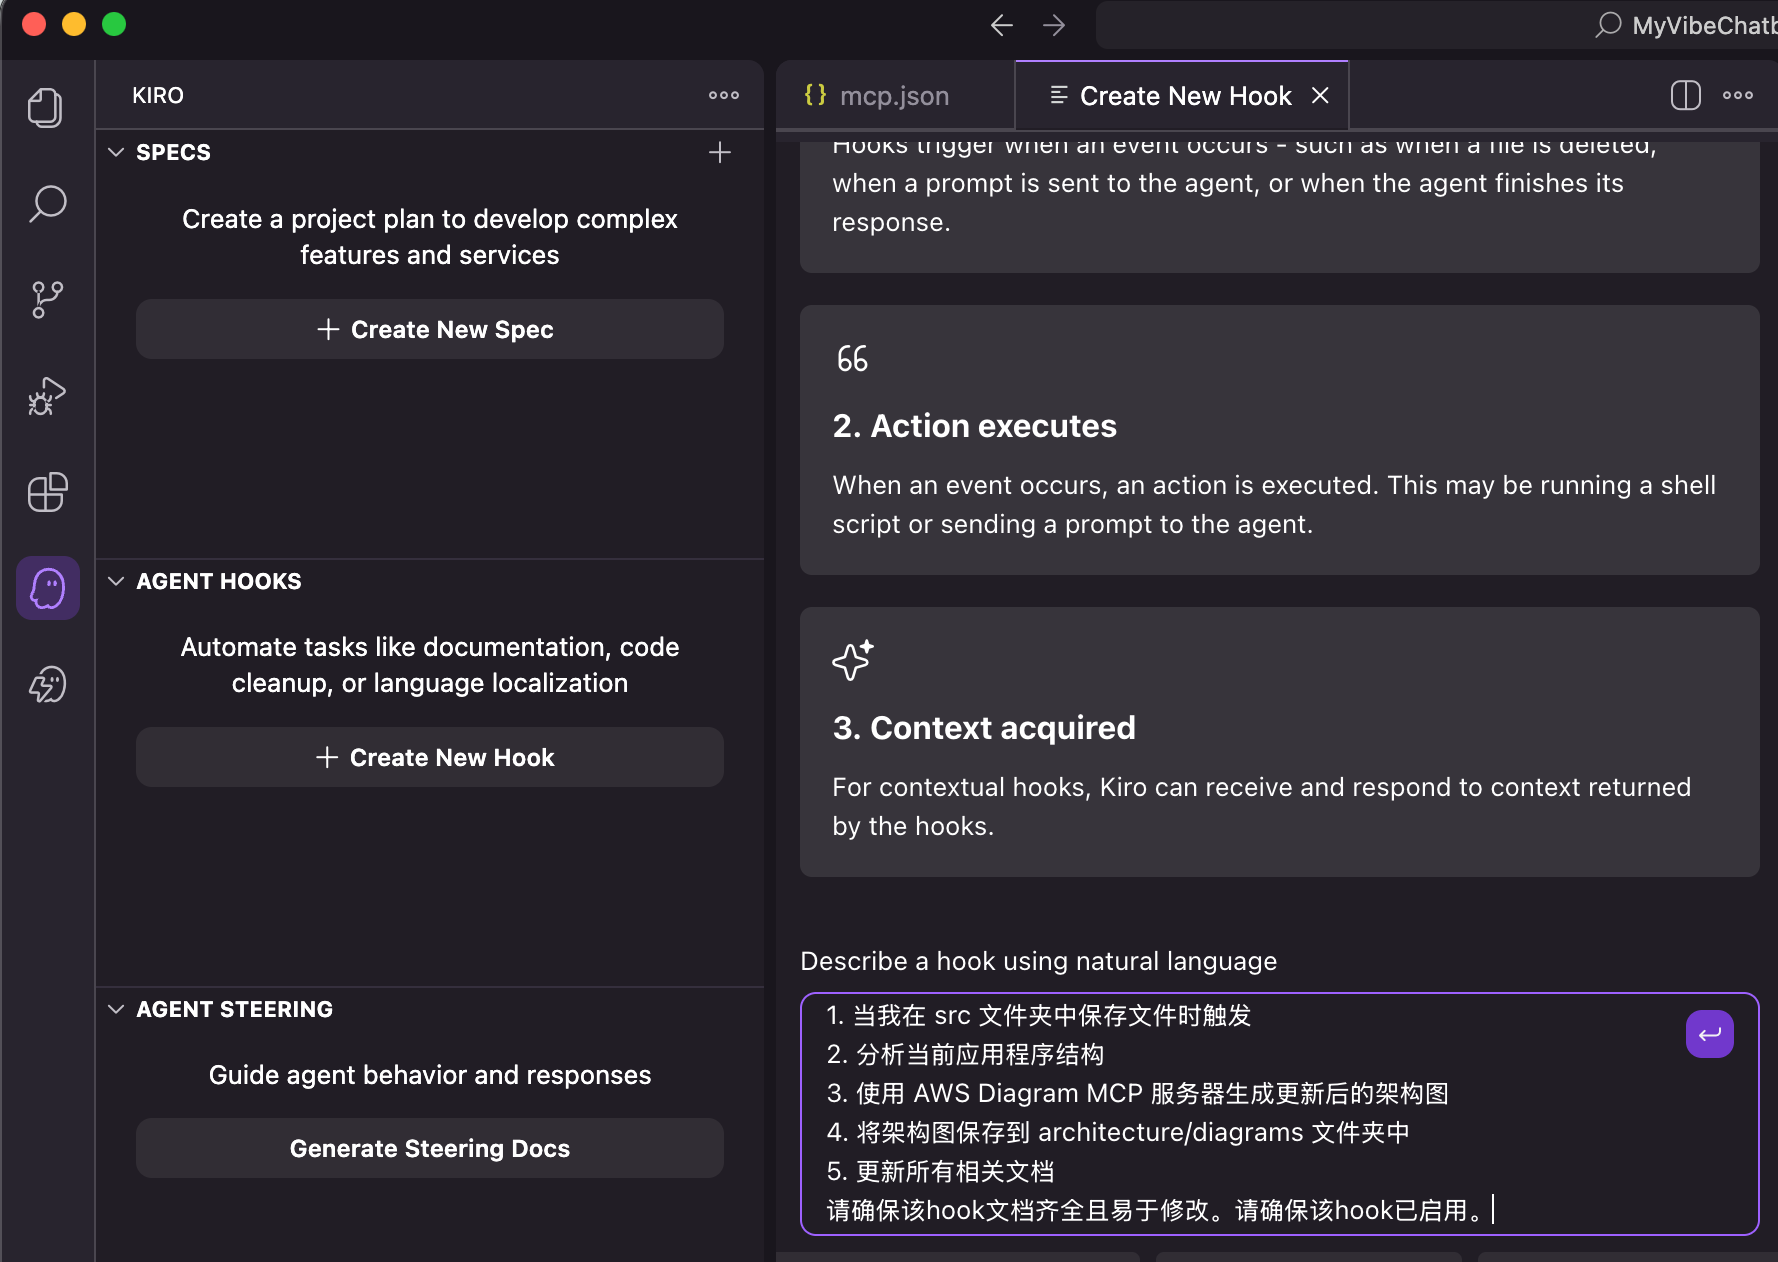Screen dimensions: 1778x1262
Task: Collapse the AGENT STEERING section
Action: 117,1009
